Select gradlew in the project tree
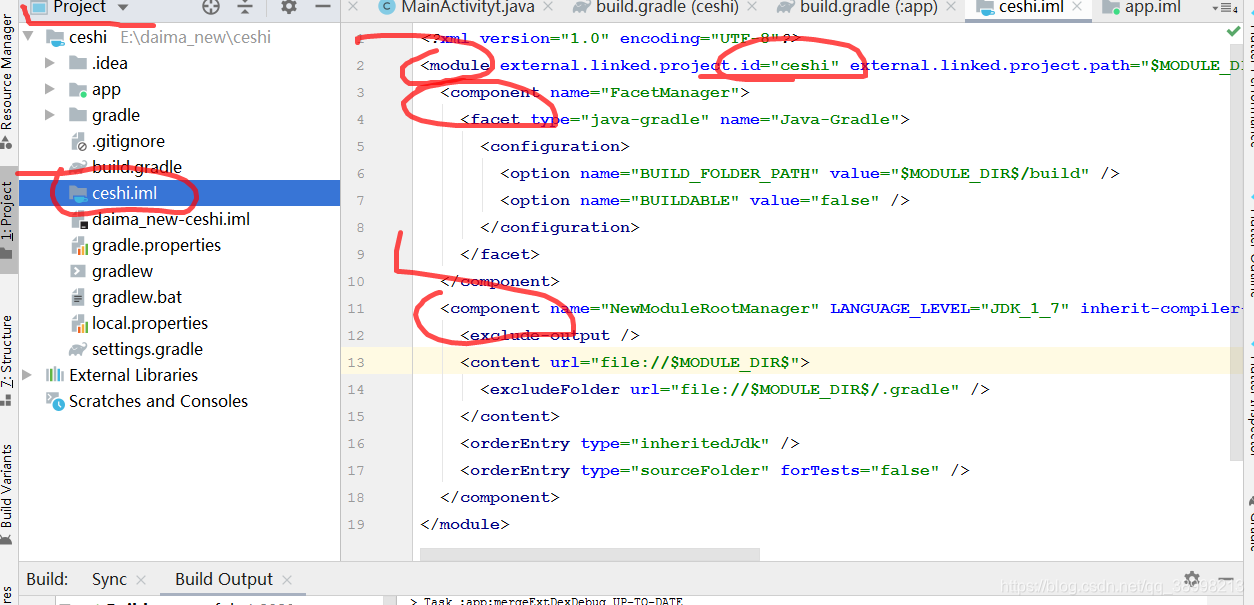 click(x=122, y=271)
